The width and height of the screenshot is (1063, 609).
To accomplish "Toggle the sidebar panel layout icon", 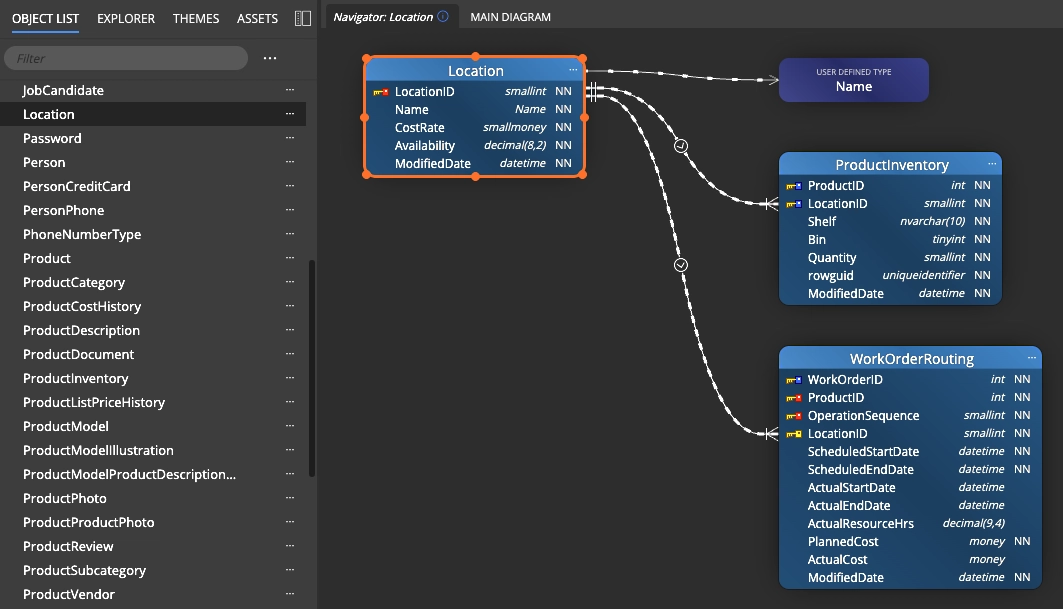I will coord(303,18).
